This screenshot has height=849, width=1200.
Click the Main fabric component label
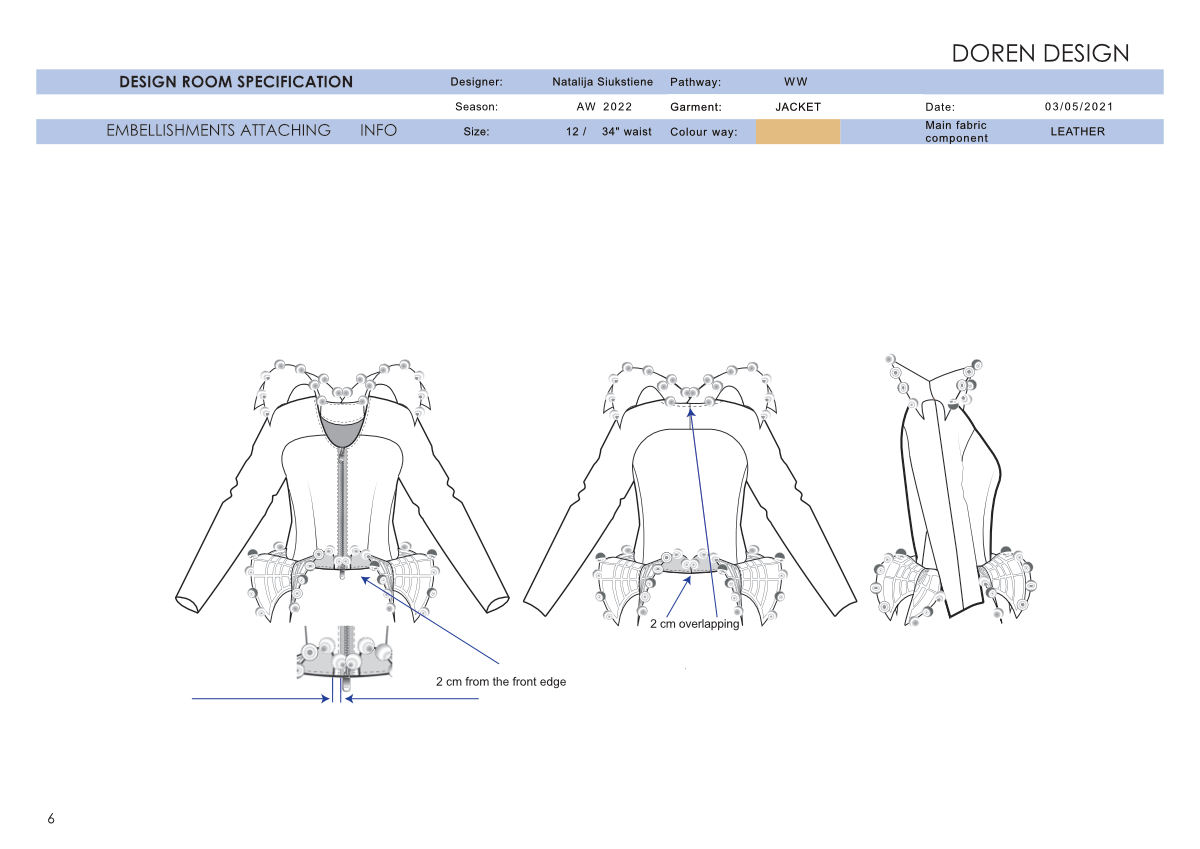click(957, 132)
